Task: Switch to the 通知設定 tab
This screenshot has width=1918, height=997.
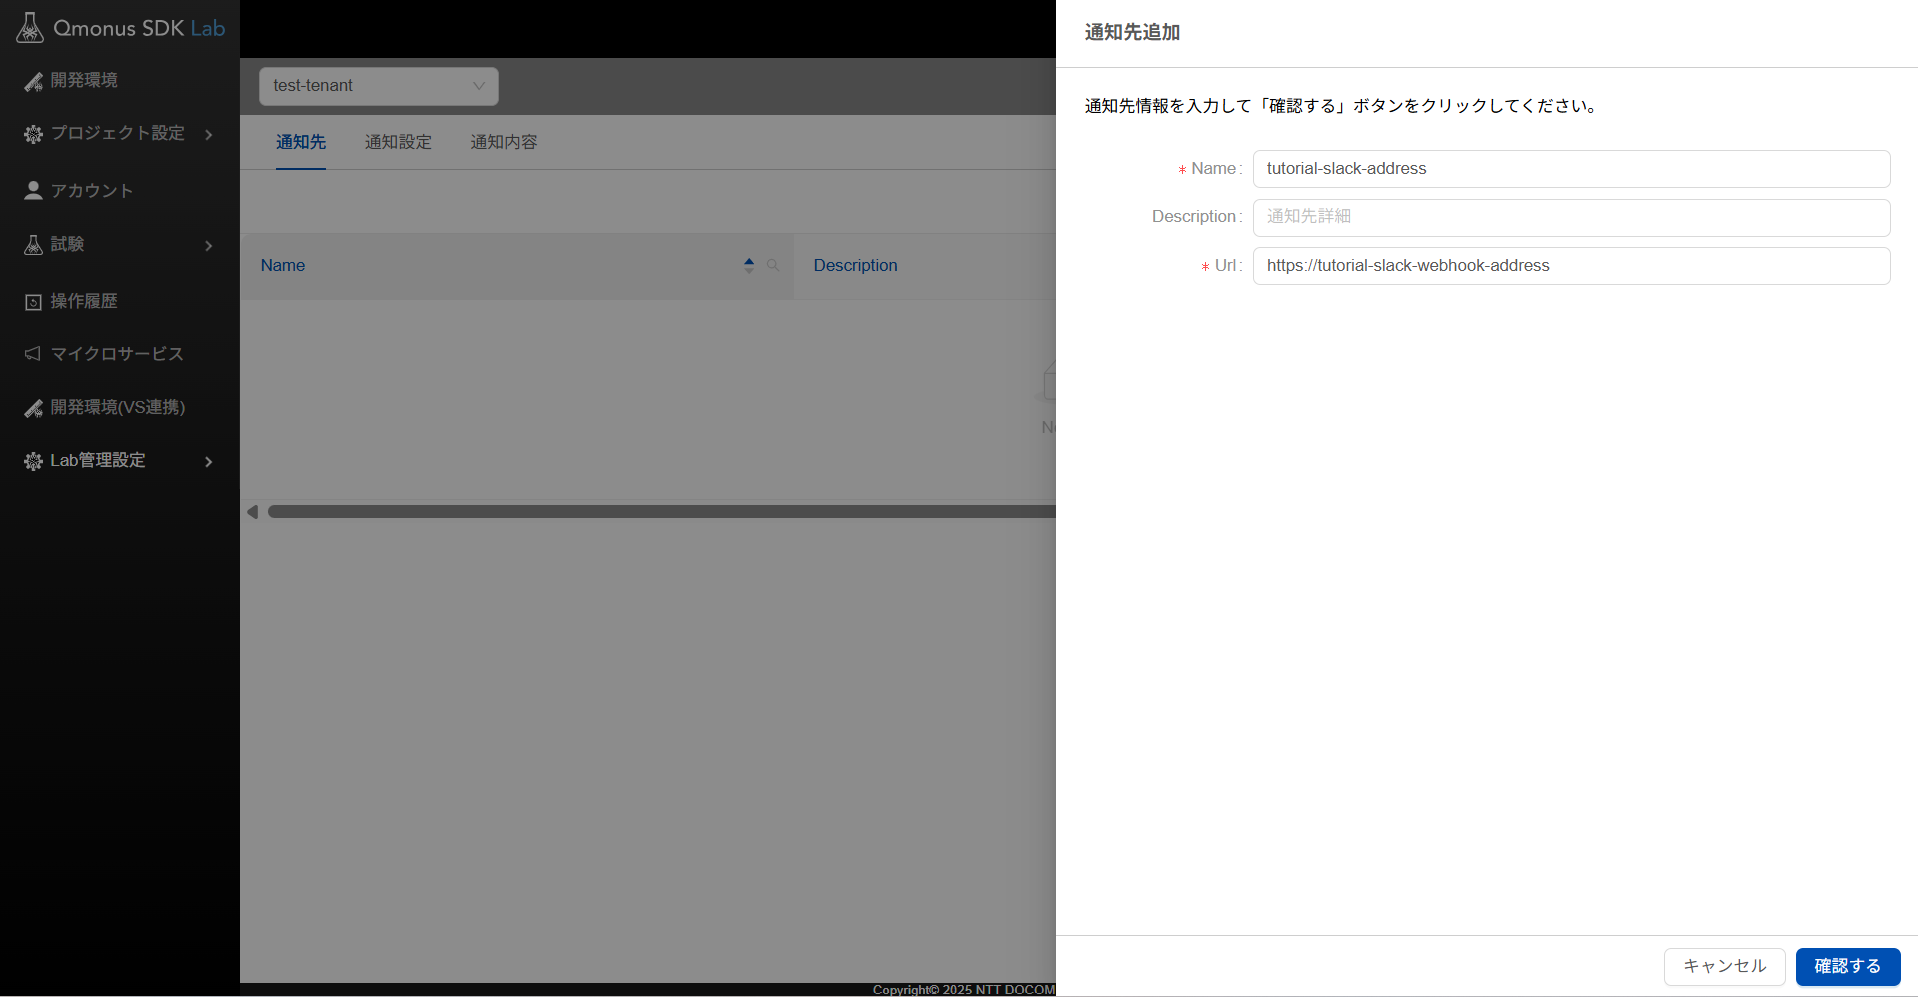Action: point(398,142)
